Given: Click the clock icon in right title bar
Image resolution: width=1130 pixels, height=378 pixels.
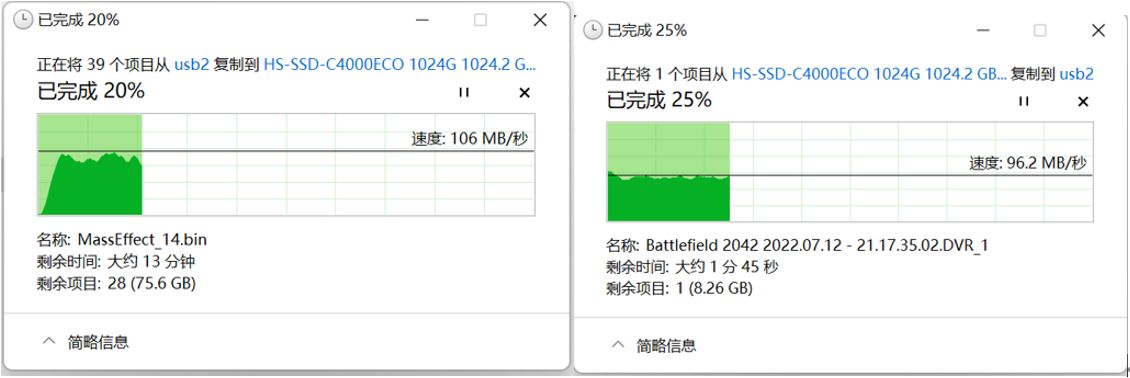Looking at the screenshot, I should coord(592,30).
